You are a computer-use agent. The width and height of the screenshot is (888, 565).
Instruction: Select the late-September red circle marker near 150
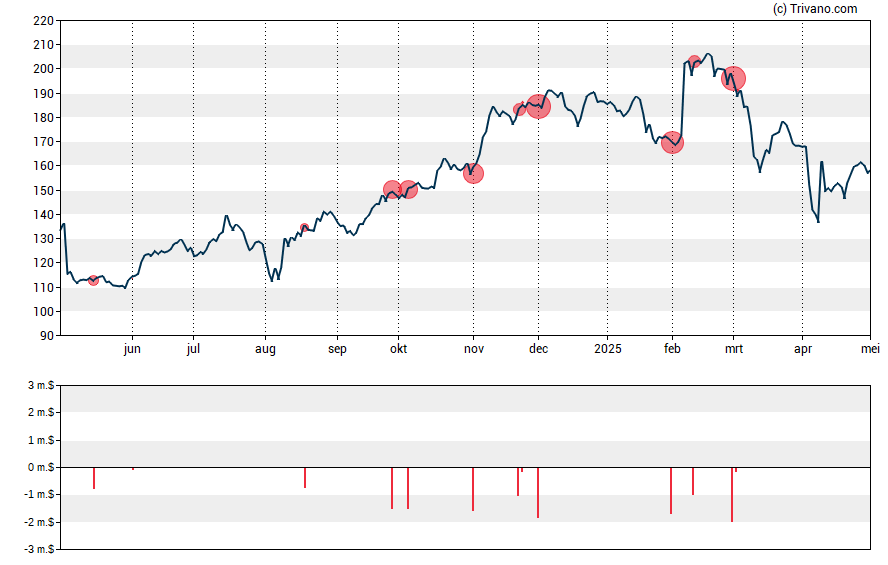pos(392,190)
